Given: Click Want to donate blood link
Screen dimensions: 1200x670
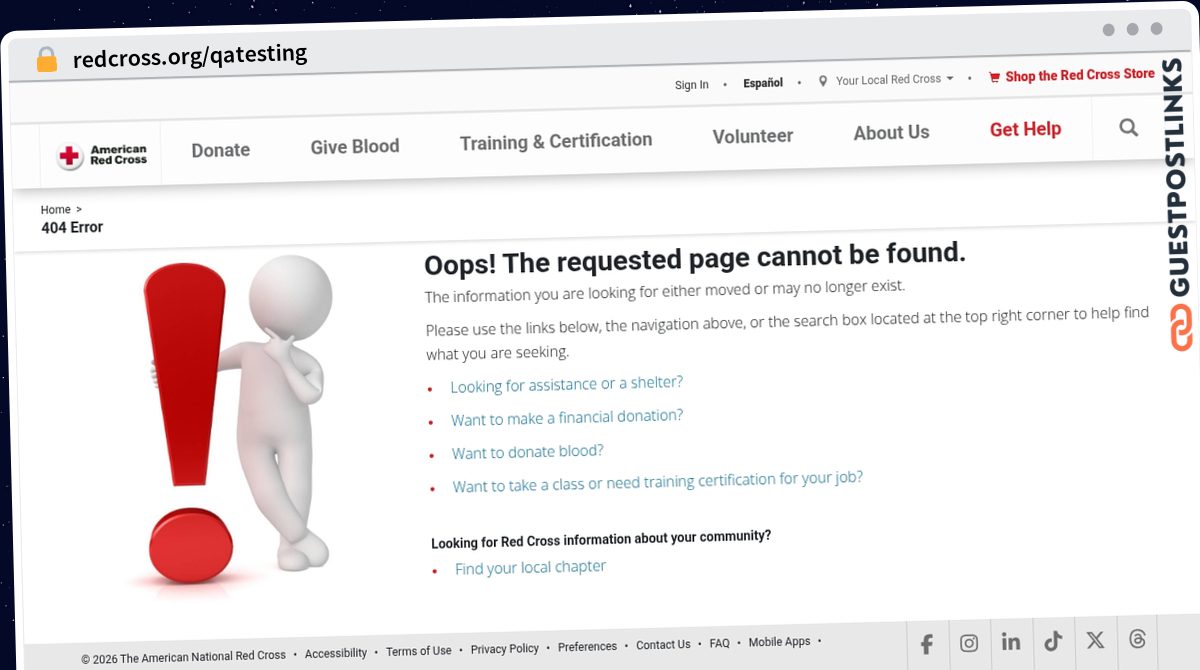Looking at the screenshot, I should tap(527, 452).
